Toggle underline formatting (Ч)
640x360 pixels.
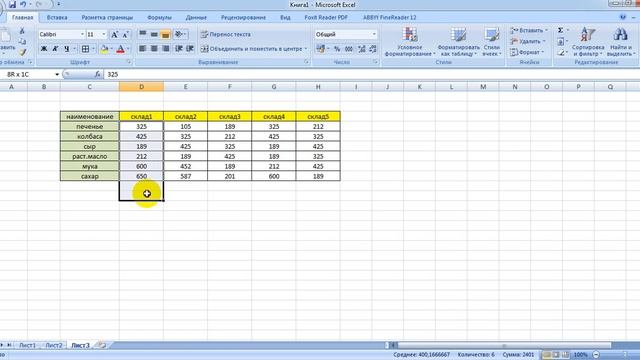[x=67, y=49]
